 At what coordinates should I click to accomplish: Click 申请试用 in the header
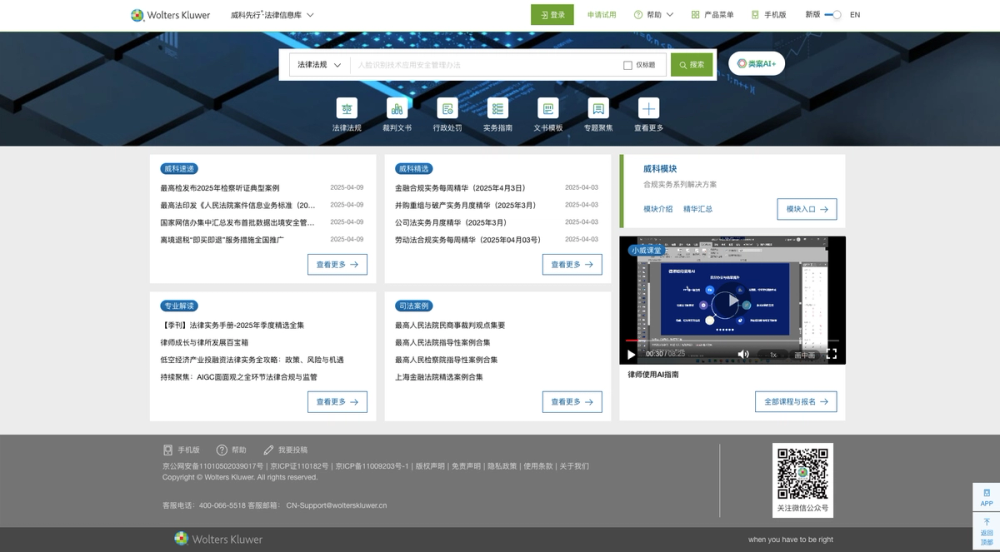[x=601, y=15]
